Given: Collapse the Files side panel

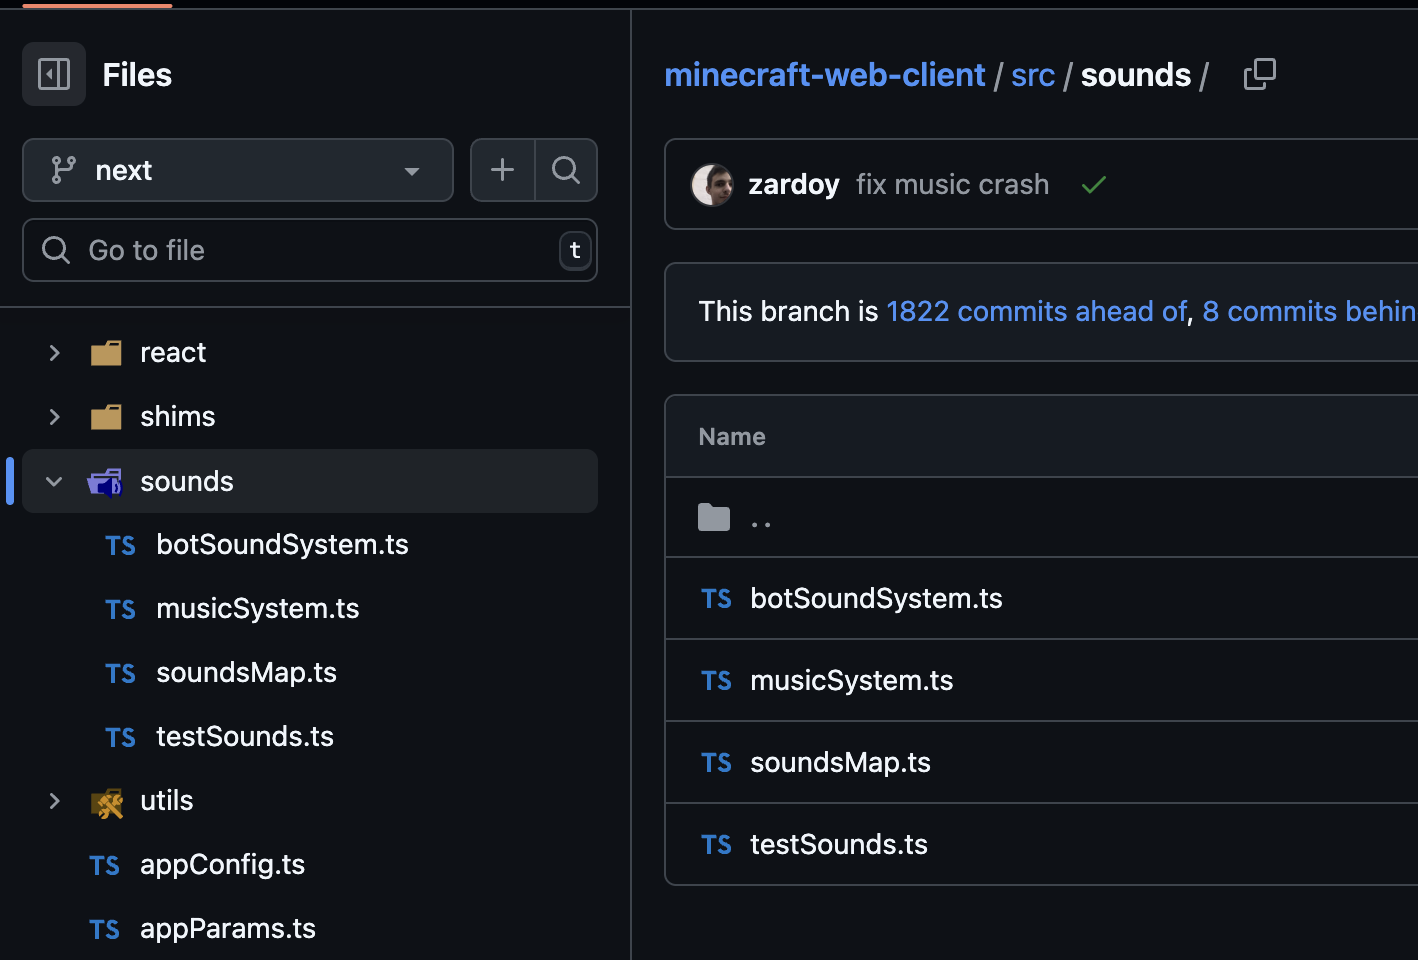Looking at the screenshot, I should pyautogui.click(x=53, y=73).
